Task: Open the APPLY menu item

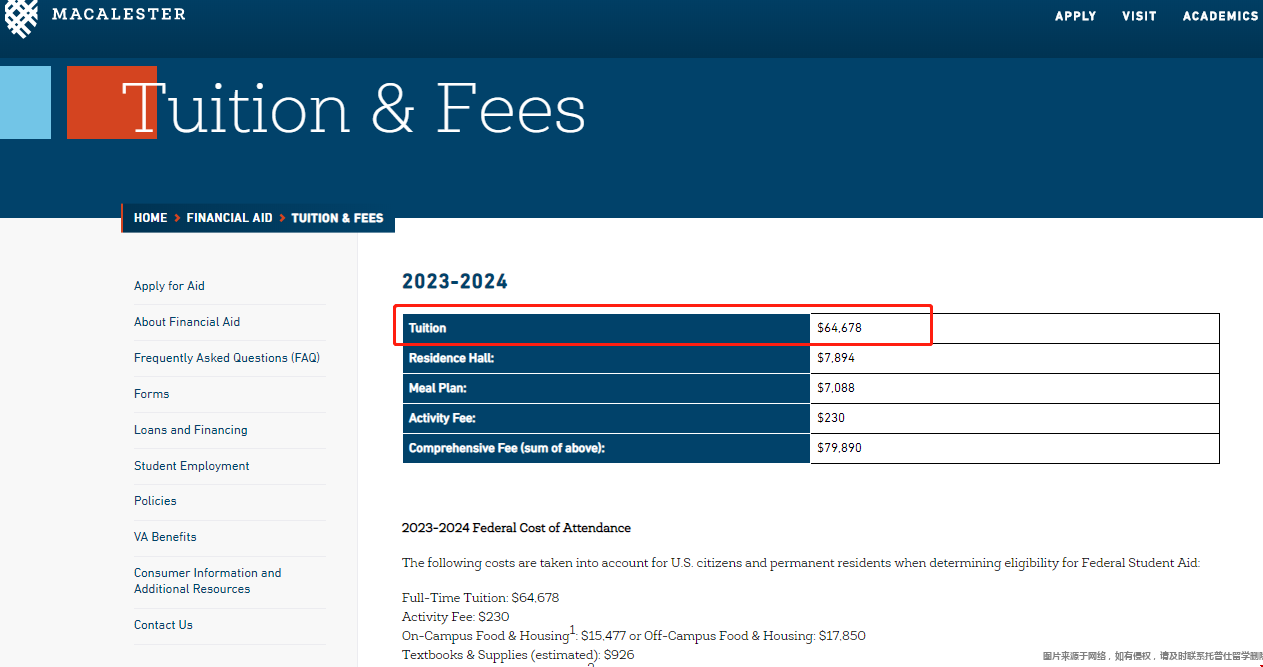Action: [x=1075, y=16]
